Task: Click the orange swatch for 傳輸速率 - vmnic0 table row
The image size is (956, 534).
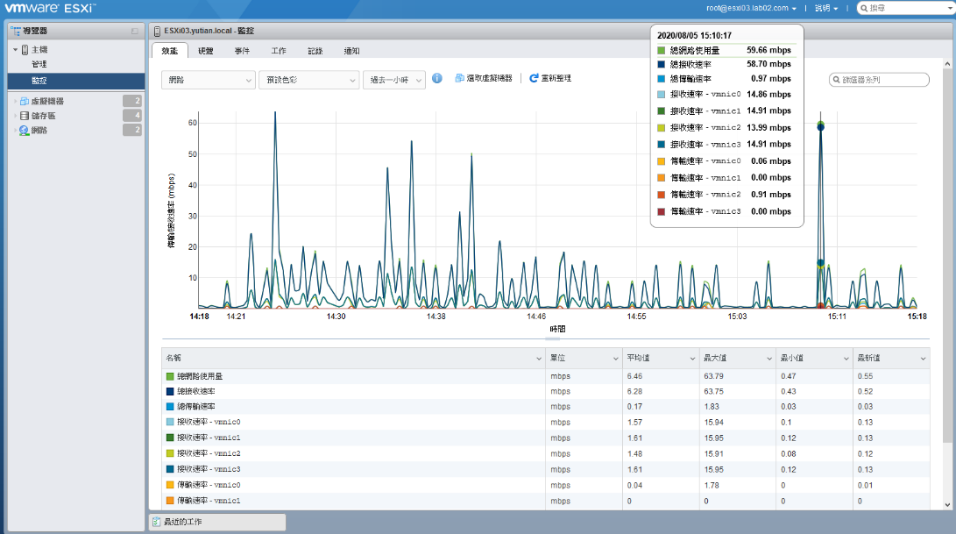Action: tap(170, 485)
